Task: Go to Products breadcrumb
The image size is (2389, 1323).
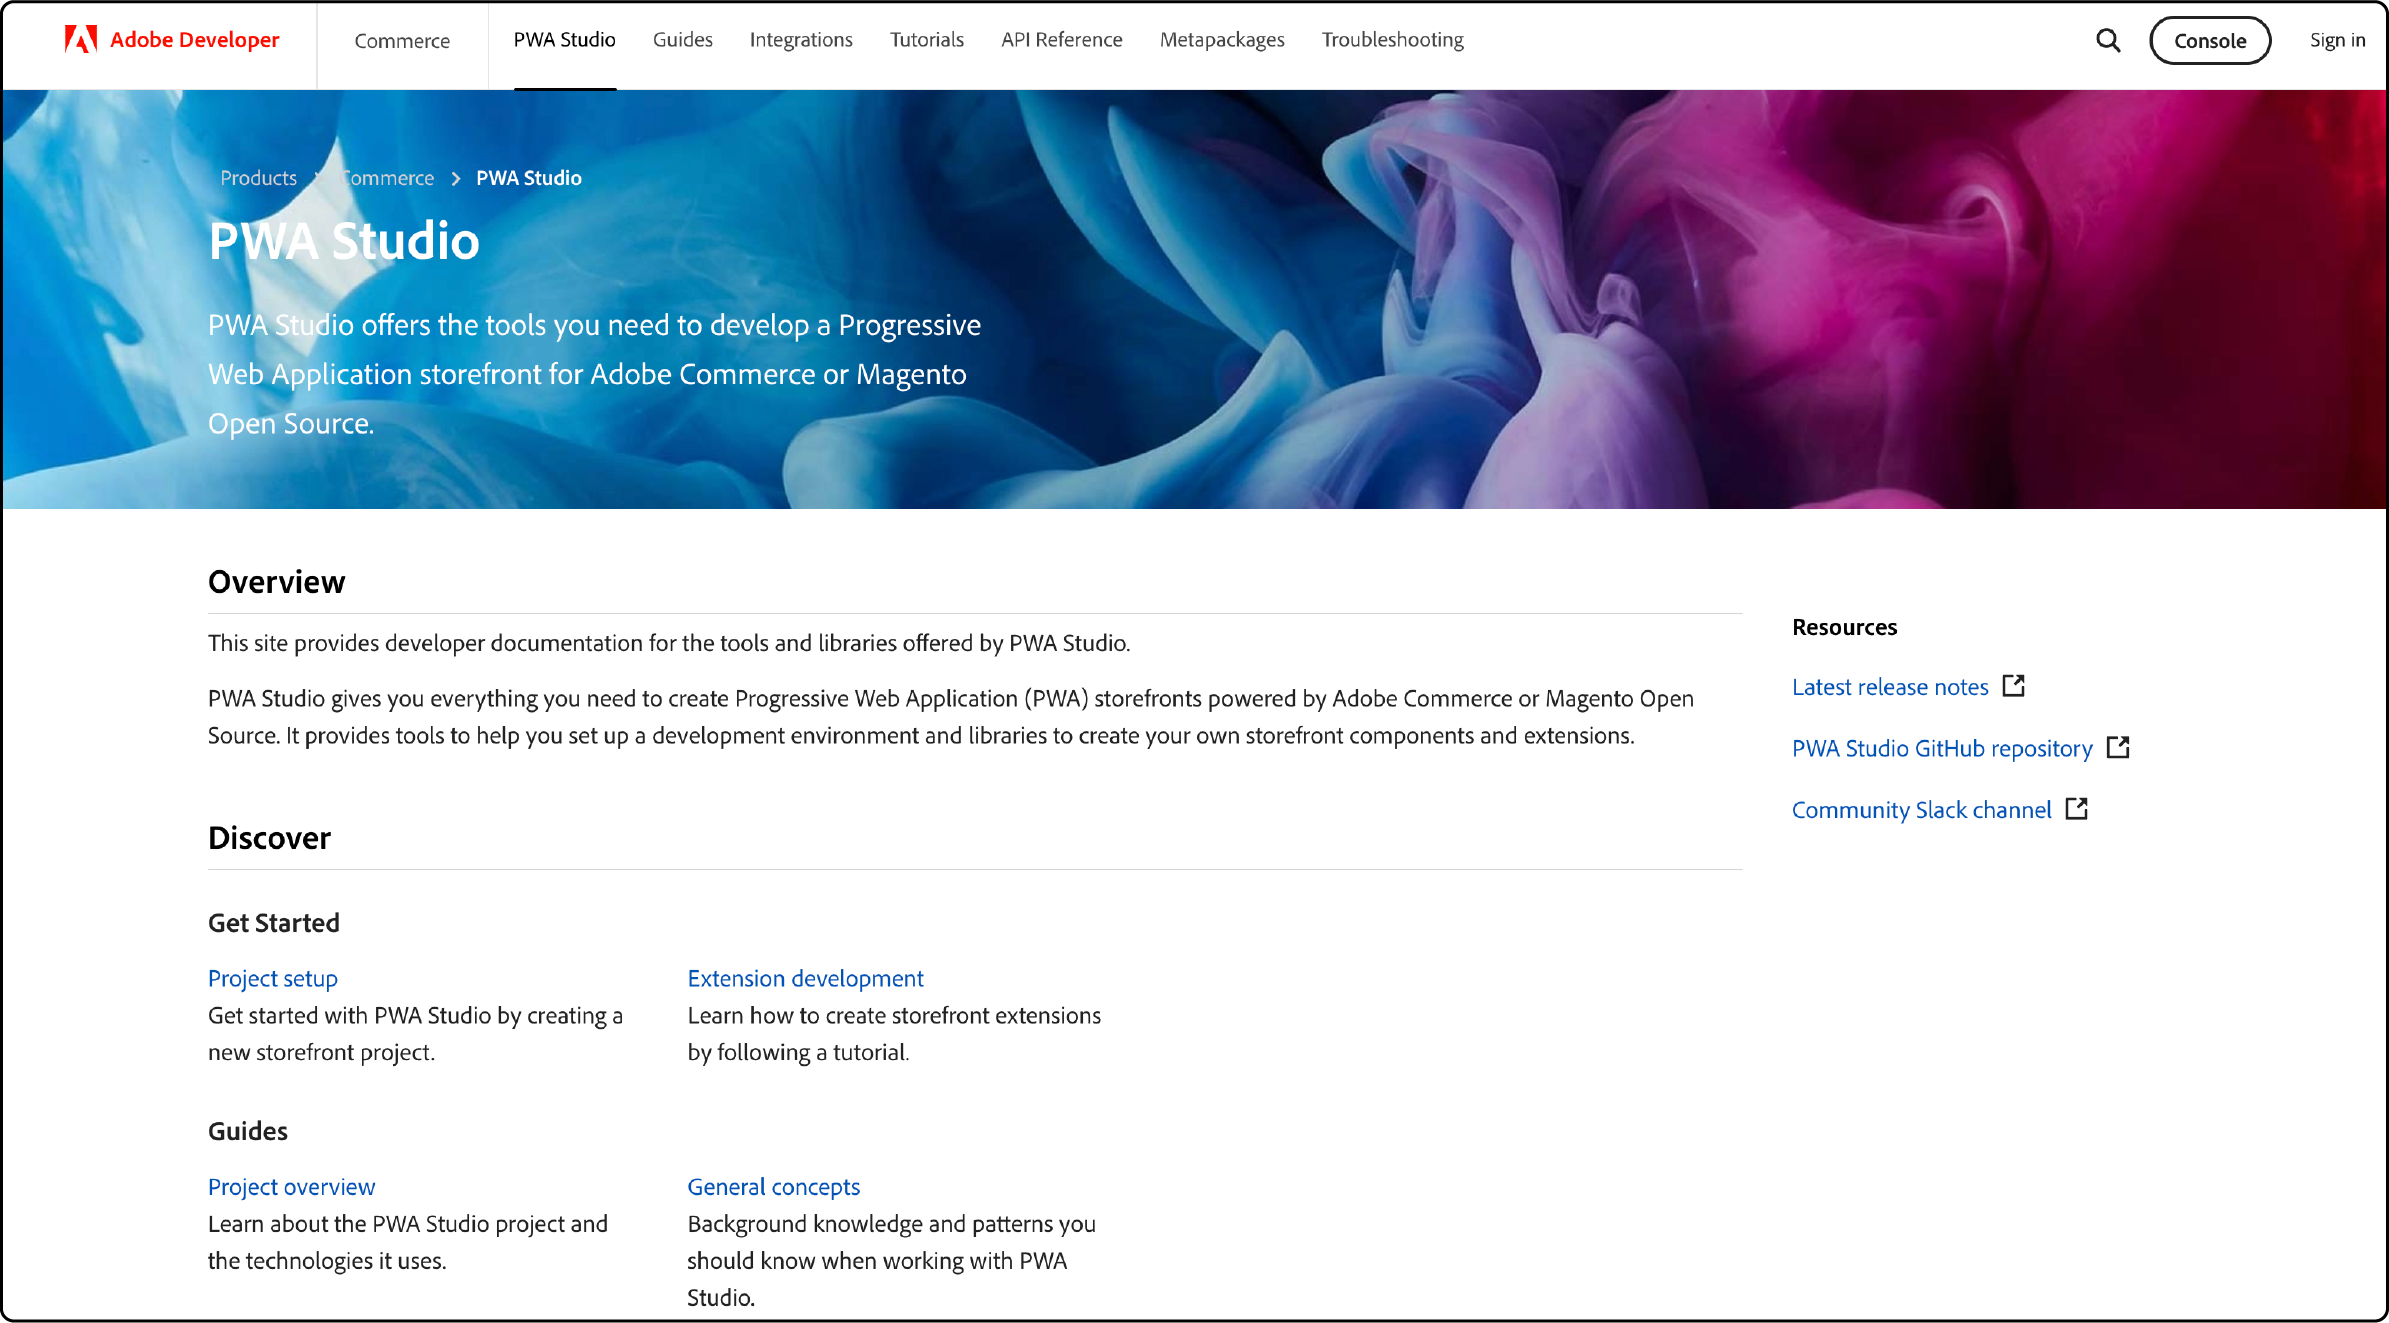Action: click(x=258, y=178)
